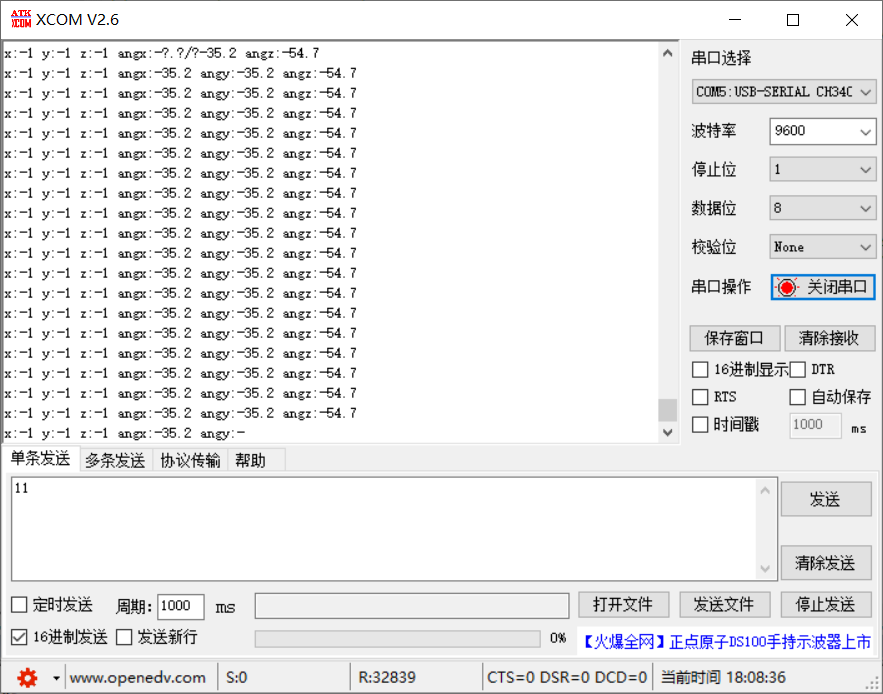Uncheck the 16进制发送 checkbox
Viewport: 883px width, 694px height.
[x=19, y=637]
